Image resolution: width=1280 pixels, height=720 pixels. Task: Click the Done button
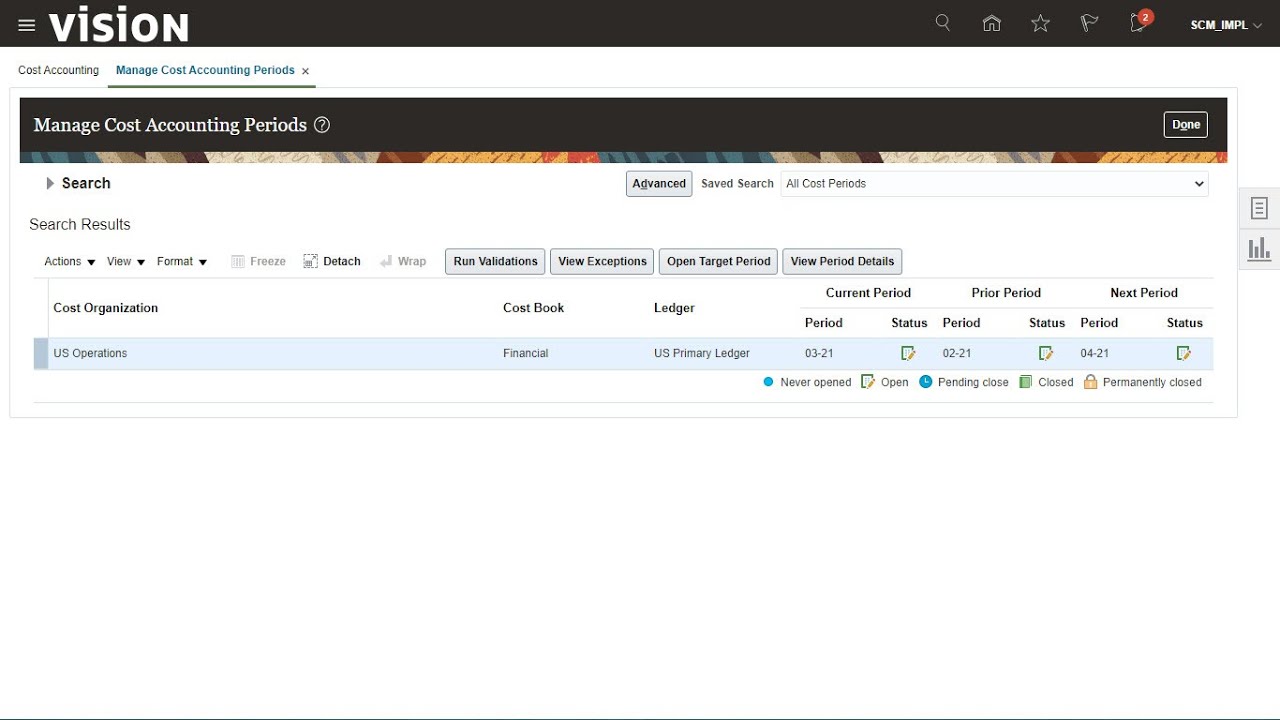[x=1186, y=125]
